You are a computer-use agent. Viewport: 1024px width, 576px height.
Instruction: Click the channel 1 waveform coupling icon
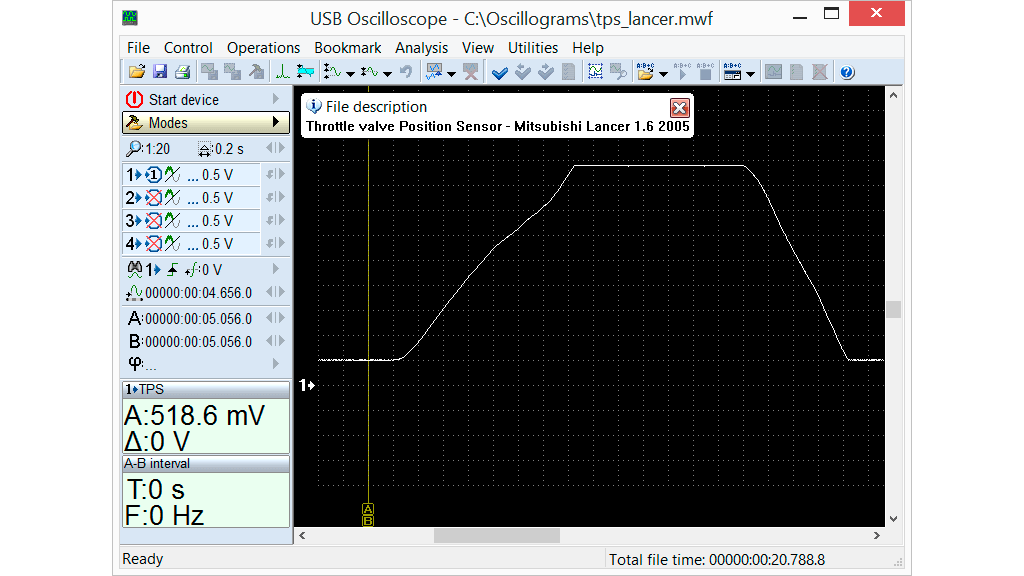172,174
